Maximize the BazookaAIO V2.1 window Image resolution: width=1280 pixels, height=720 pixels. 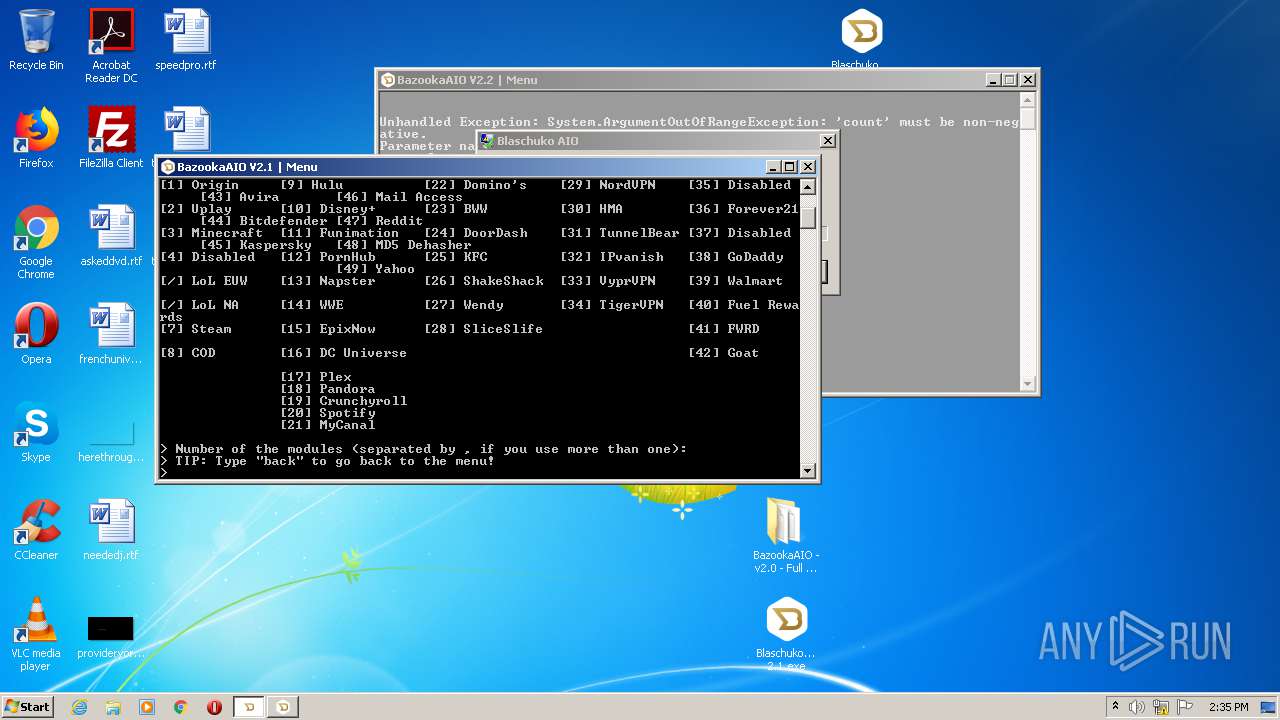(x=790, y=167)
